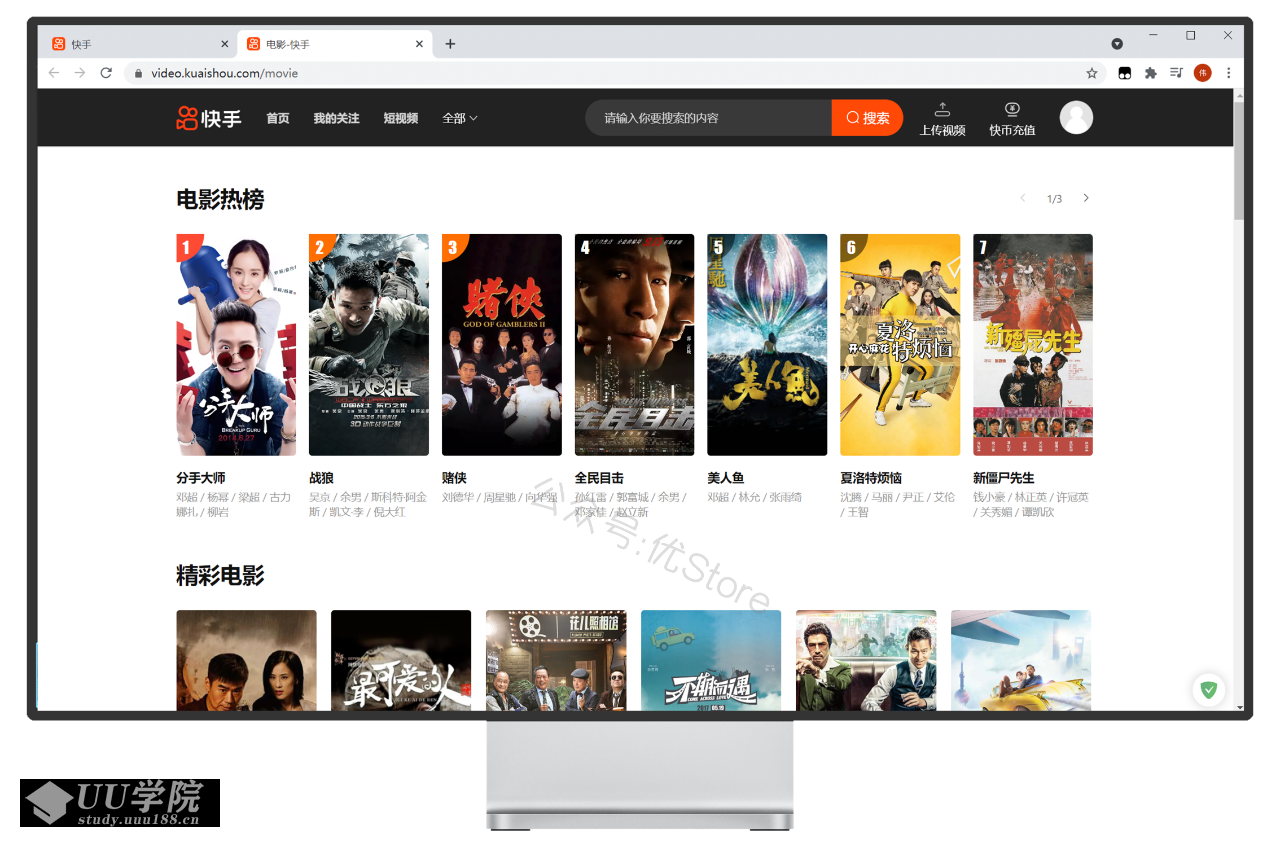The height and width of the screenshot is (847, 1280).
Task: Open the 花儿照相馆 movie thumbnail
Action: (556, 660)
